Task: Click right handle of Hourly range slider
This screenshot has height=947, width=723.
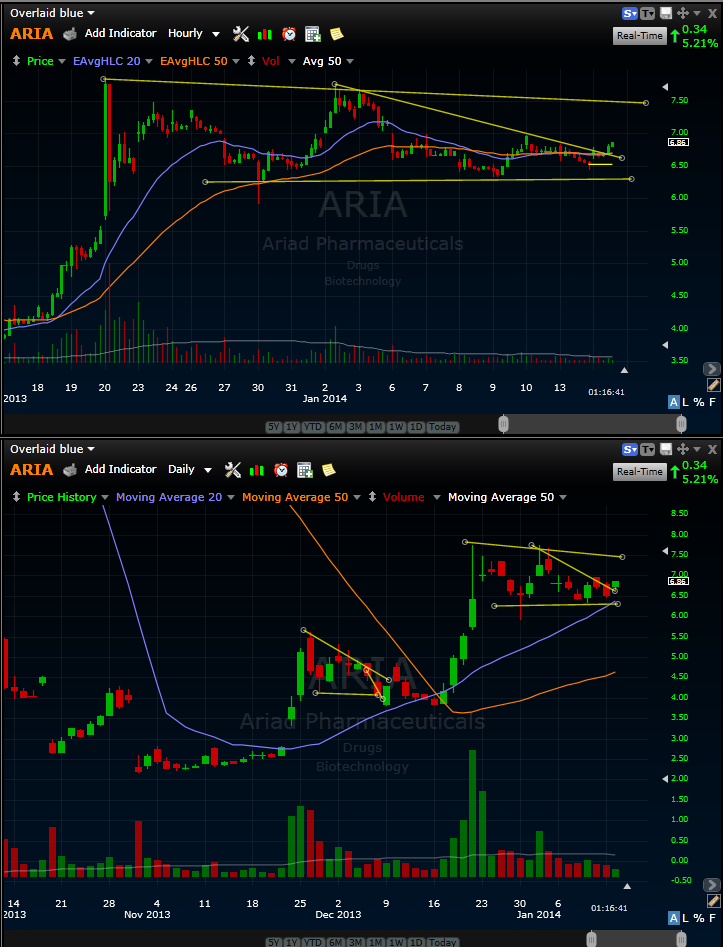Action: (681, 424)
